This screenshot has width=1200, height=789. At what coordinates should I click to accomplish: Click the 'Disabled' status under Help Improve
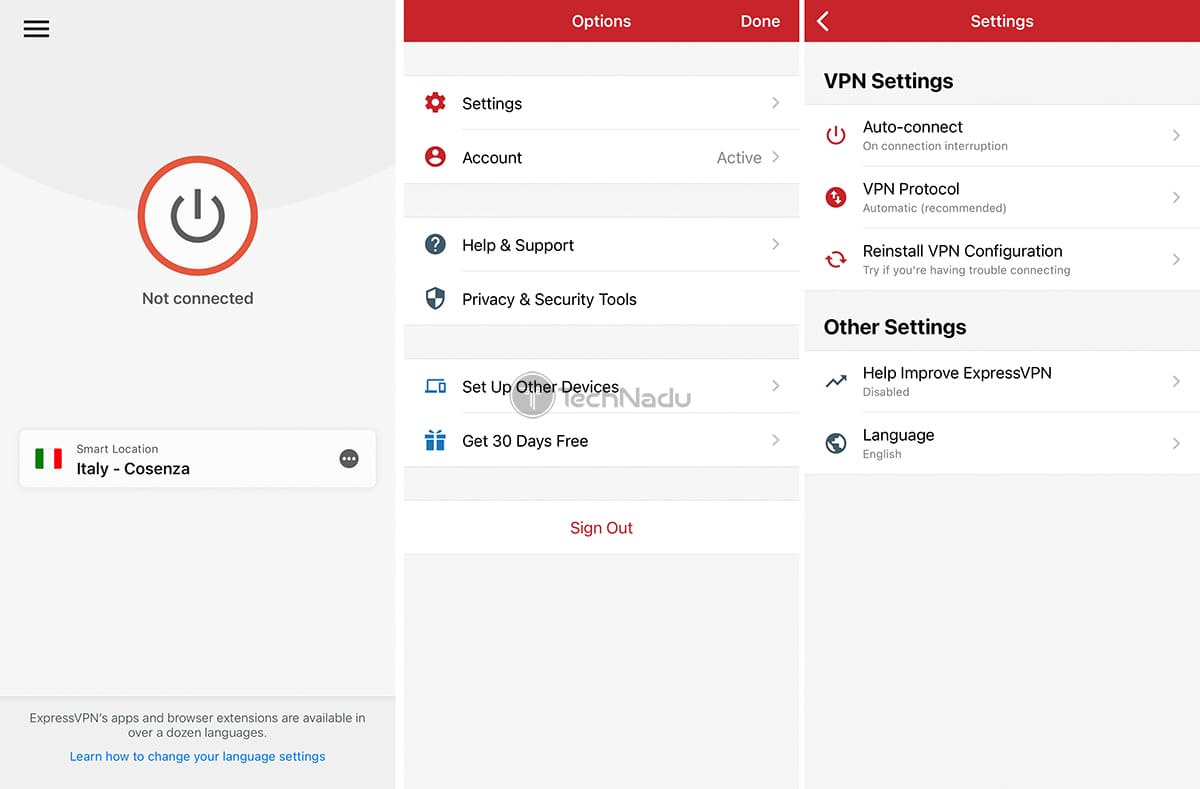[x=886, y=392]
